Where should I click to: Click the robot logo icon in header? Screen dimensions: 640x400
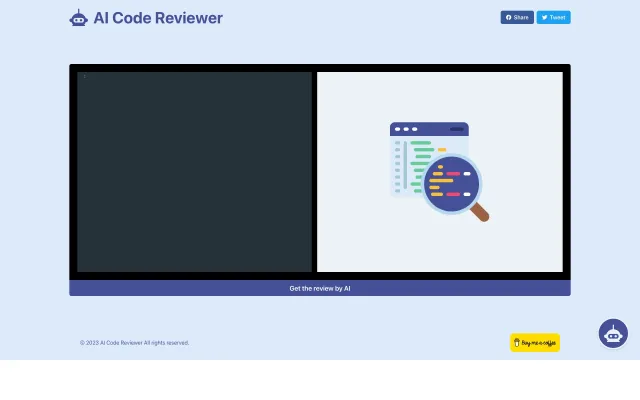[x=78, y=18]
